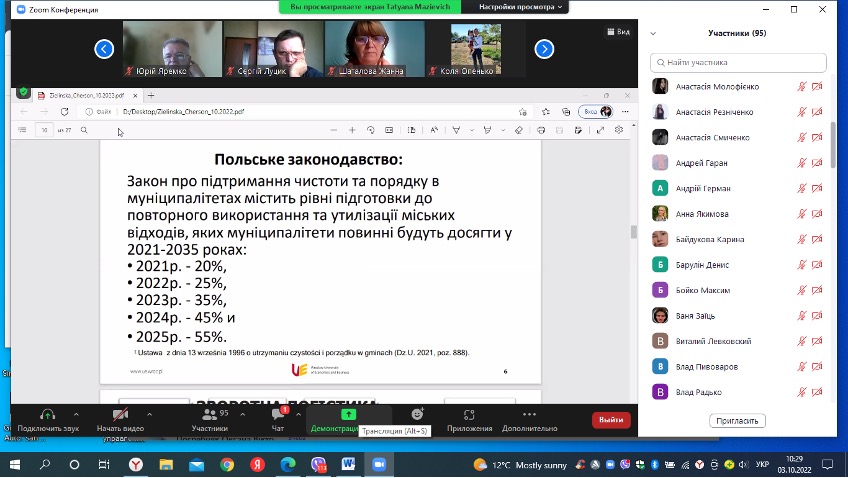Screen dimensions: 848x478
Task: Open the Дополнительно three-dots menu
Action: pos(529,420)
